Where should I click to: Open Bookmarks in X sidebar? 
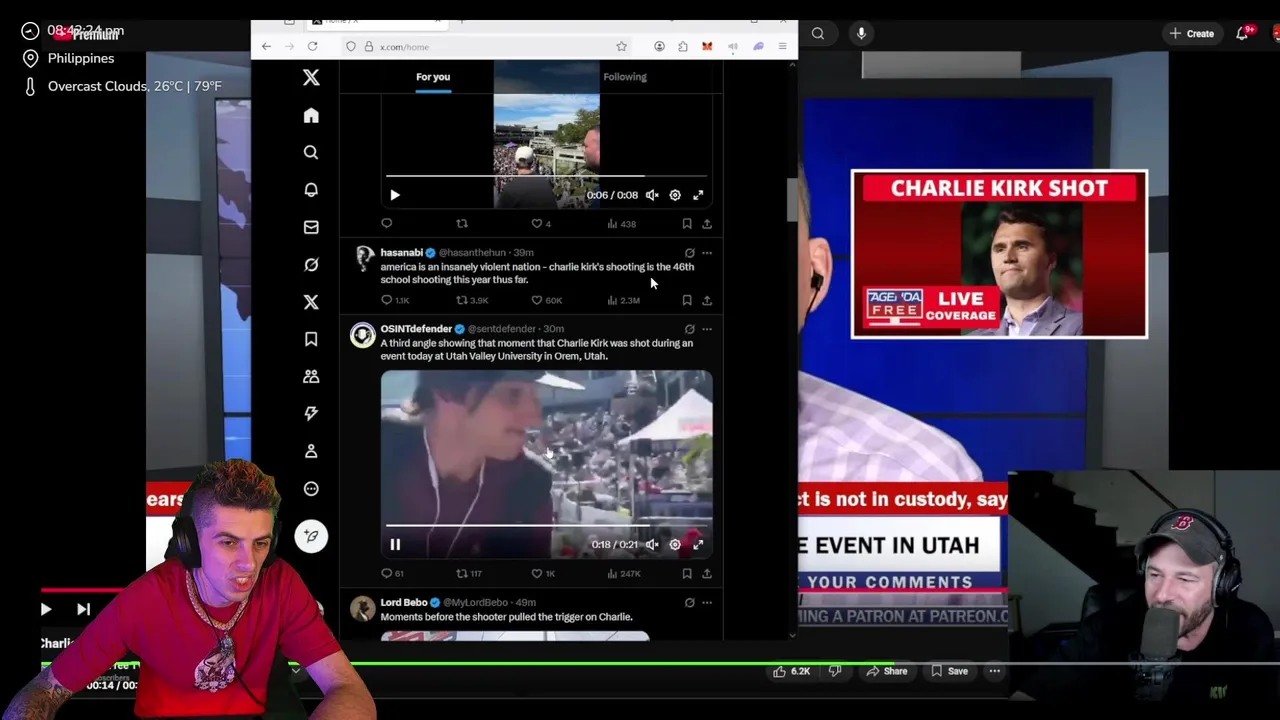311,339
